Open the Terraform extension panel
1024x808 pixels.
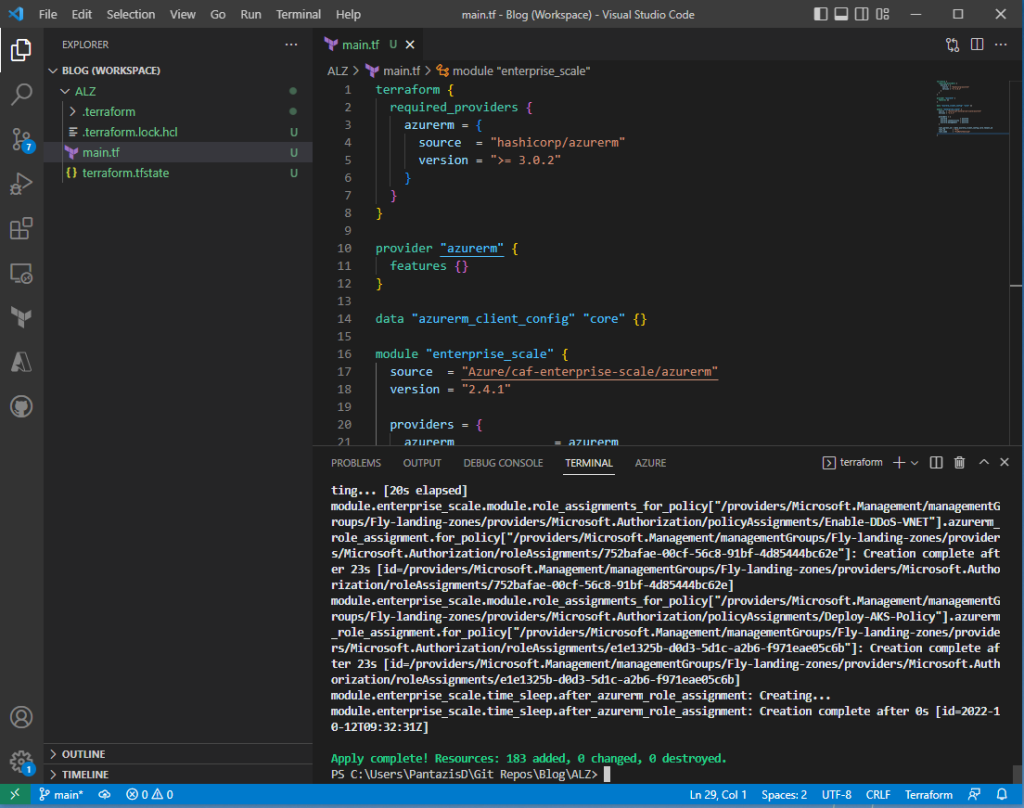[x=21, y=318]
